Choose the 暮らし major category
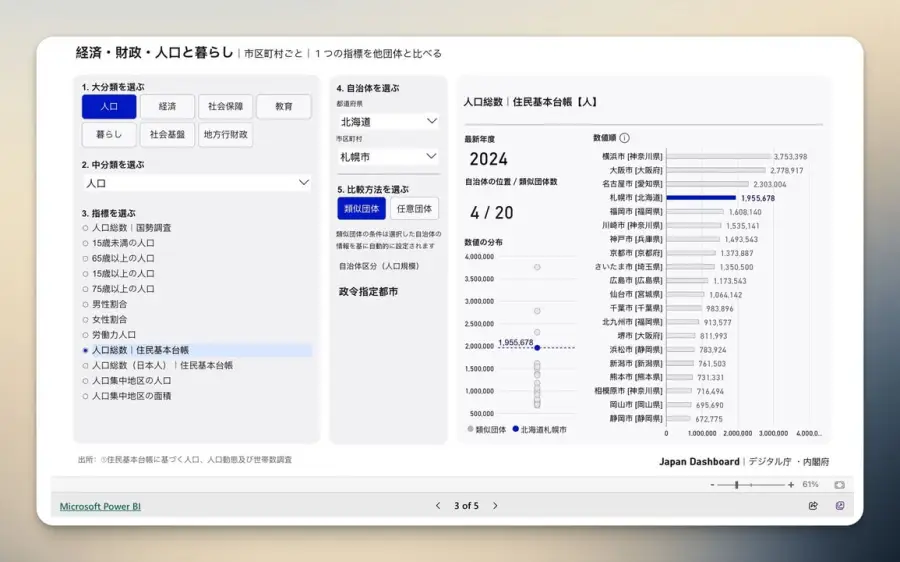Image resolution: width=900 pixels, height=562 pixels. point(109,134)
